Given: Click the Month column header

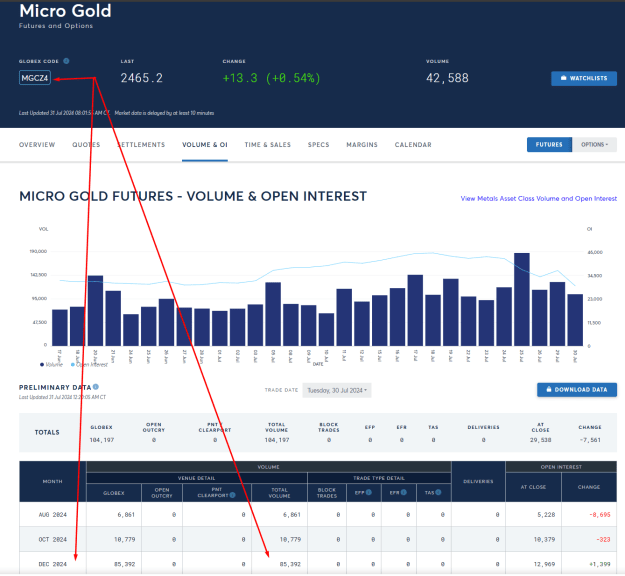Looking at the screenshot, I should [x=53, y=482].
